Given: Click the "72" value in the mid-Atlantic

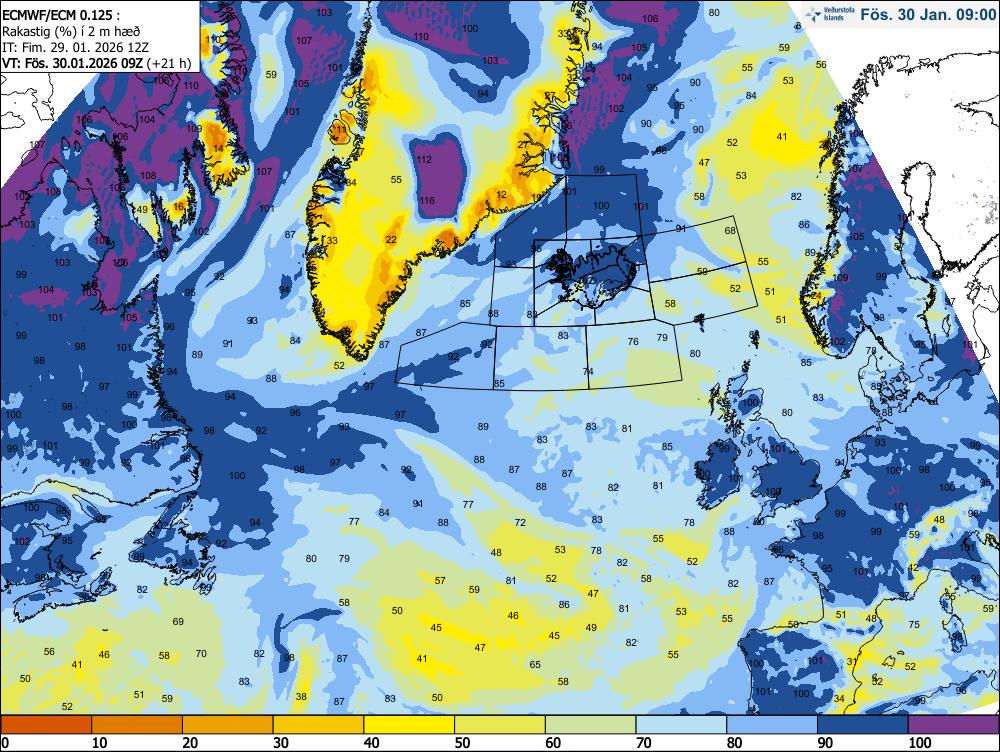Looking at the screenshot, I should click(520, 522).
